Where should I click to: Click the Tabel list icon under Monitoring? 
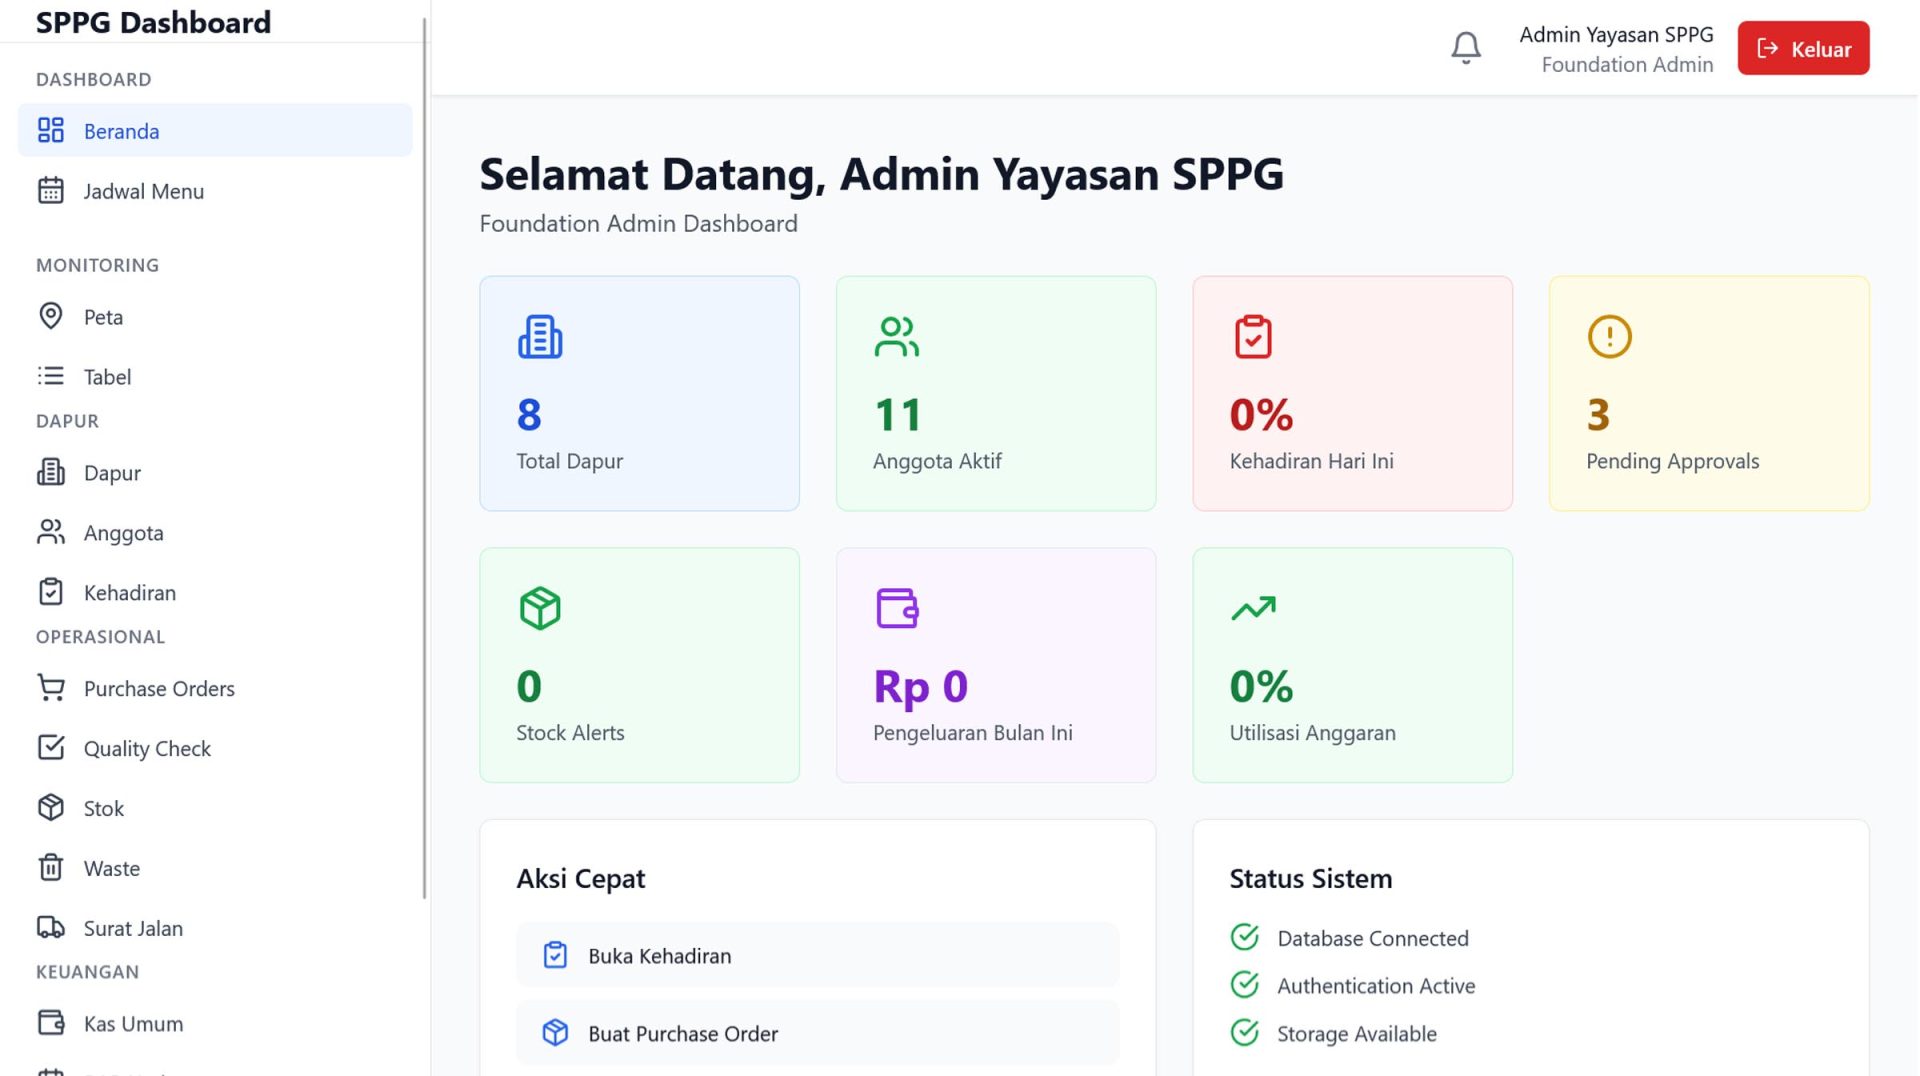coord(50,376)
